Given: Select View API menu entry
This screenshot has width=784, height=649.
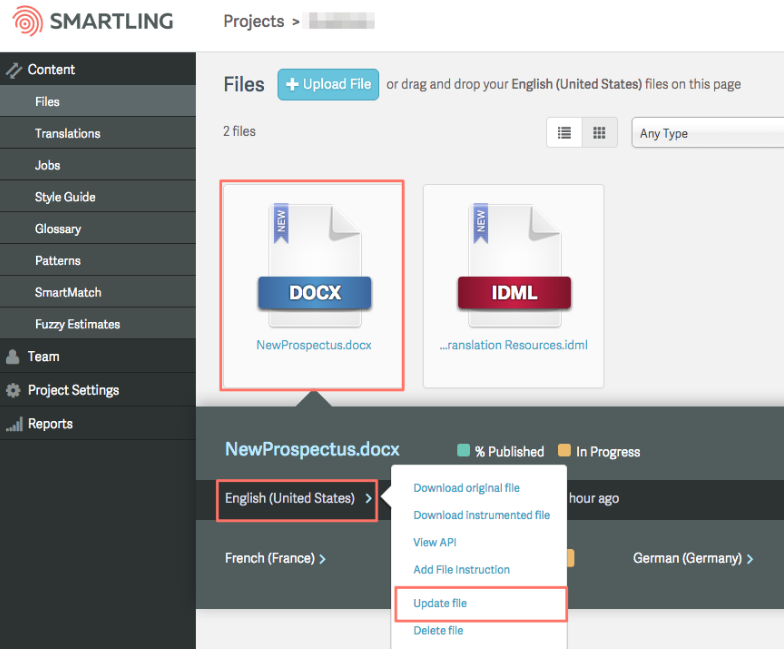Looking at the screenshot, I should [435, 542].
